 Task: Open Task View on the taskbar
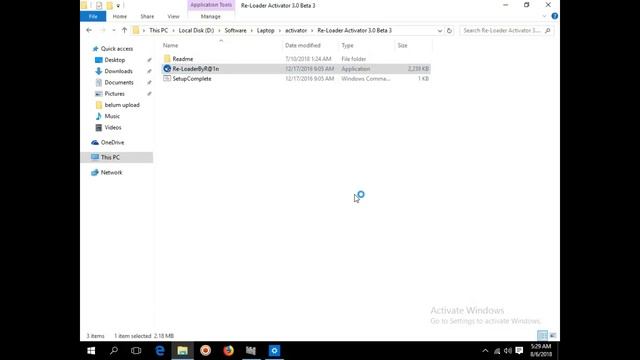click(x=136, y=351)
